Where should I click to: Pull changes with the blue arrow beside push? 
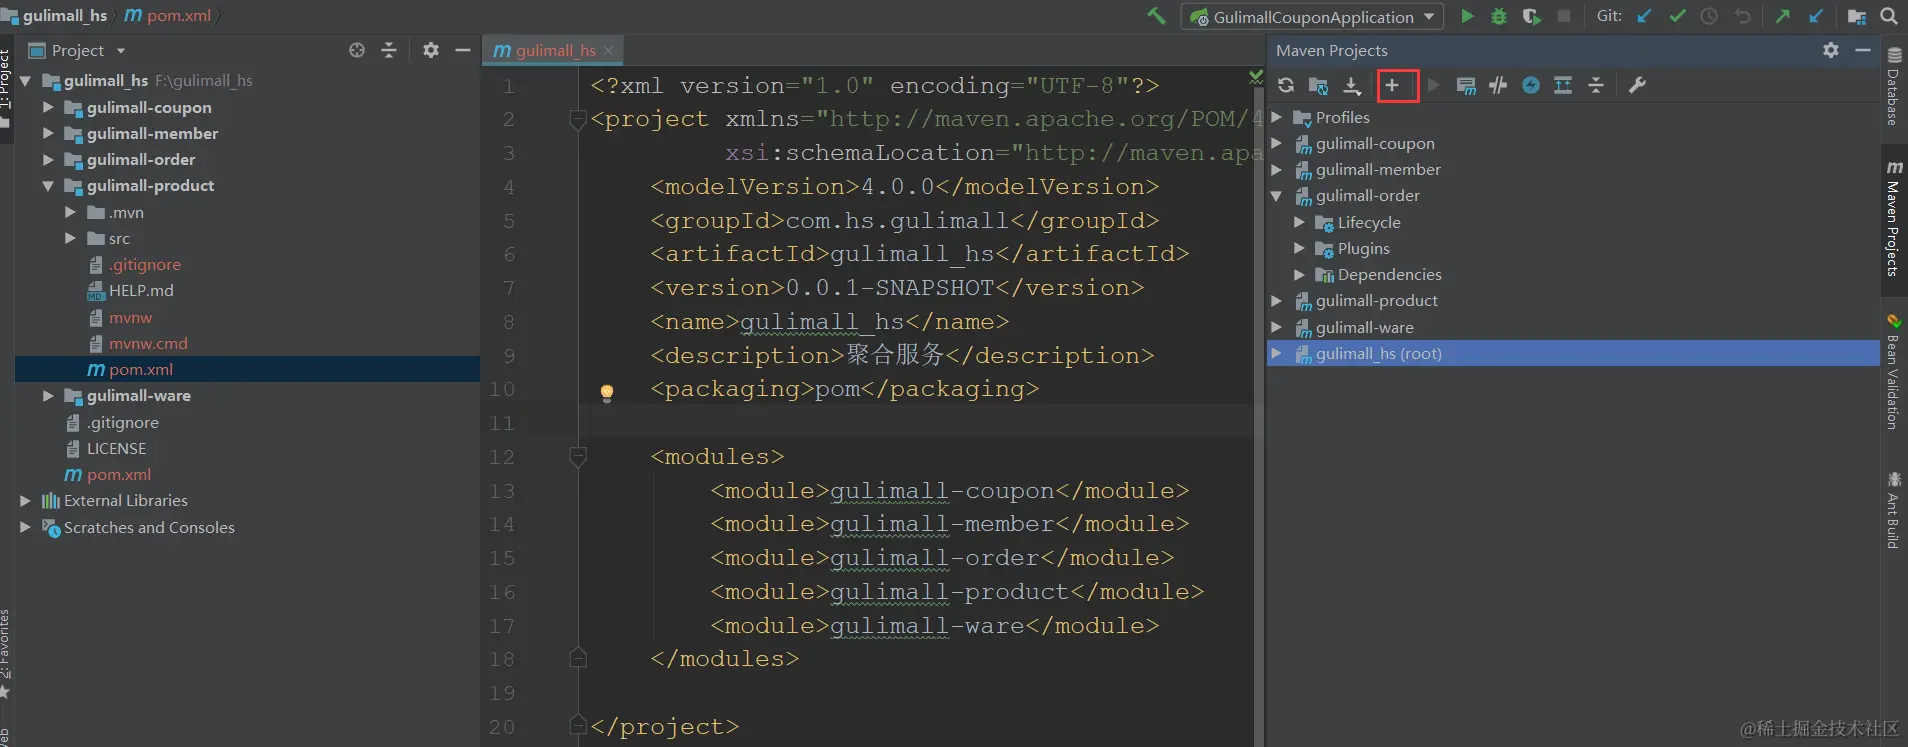[1816, 16]
